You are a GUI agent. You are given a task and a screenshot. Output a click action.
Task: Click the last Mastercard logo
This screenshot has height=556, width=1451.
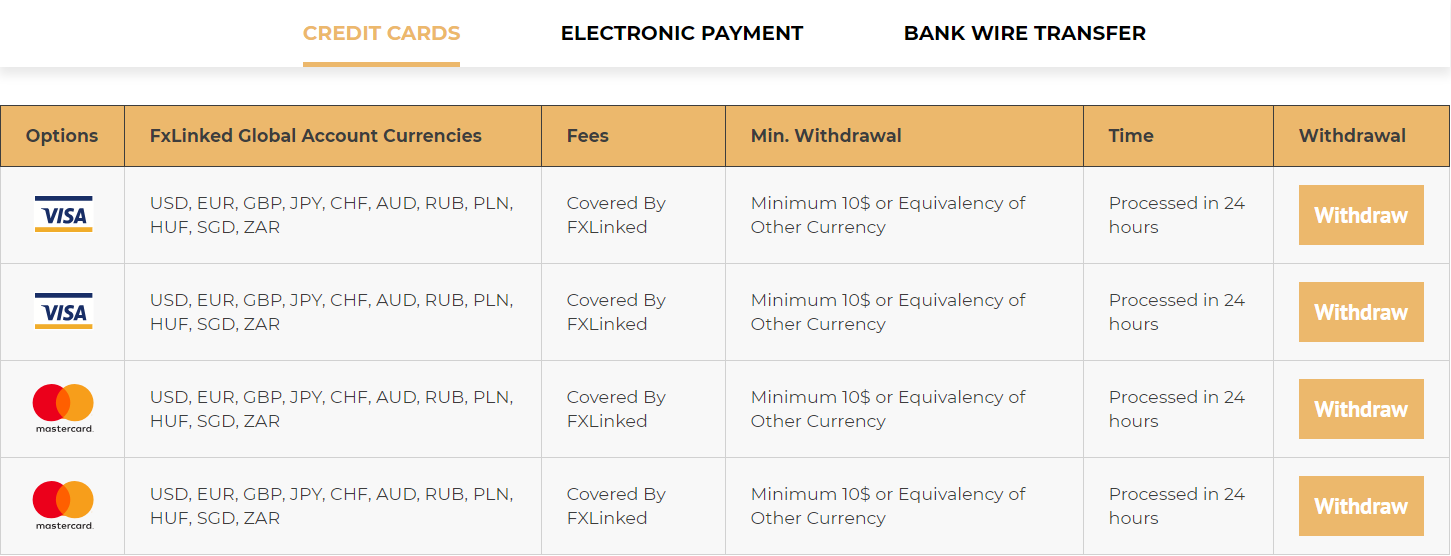click(63, 505)
